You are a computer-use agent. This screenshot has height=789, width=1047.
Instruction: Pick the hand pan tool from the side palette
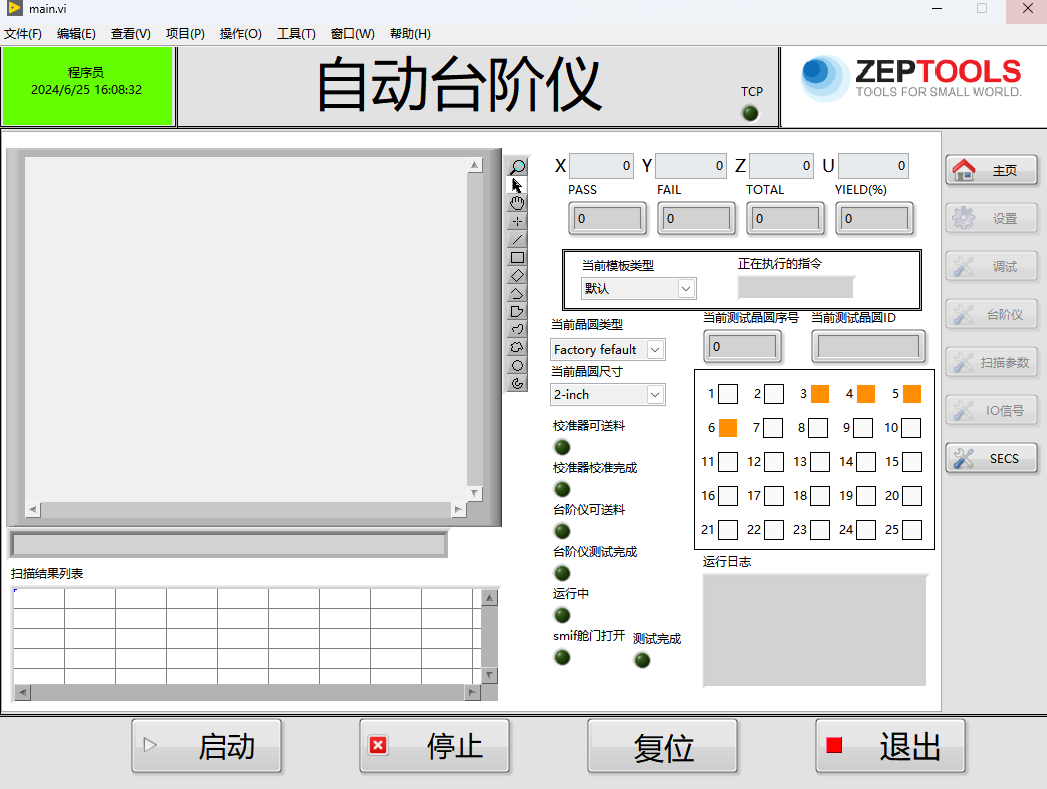(516, 203)
